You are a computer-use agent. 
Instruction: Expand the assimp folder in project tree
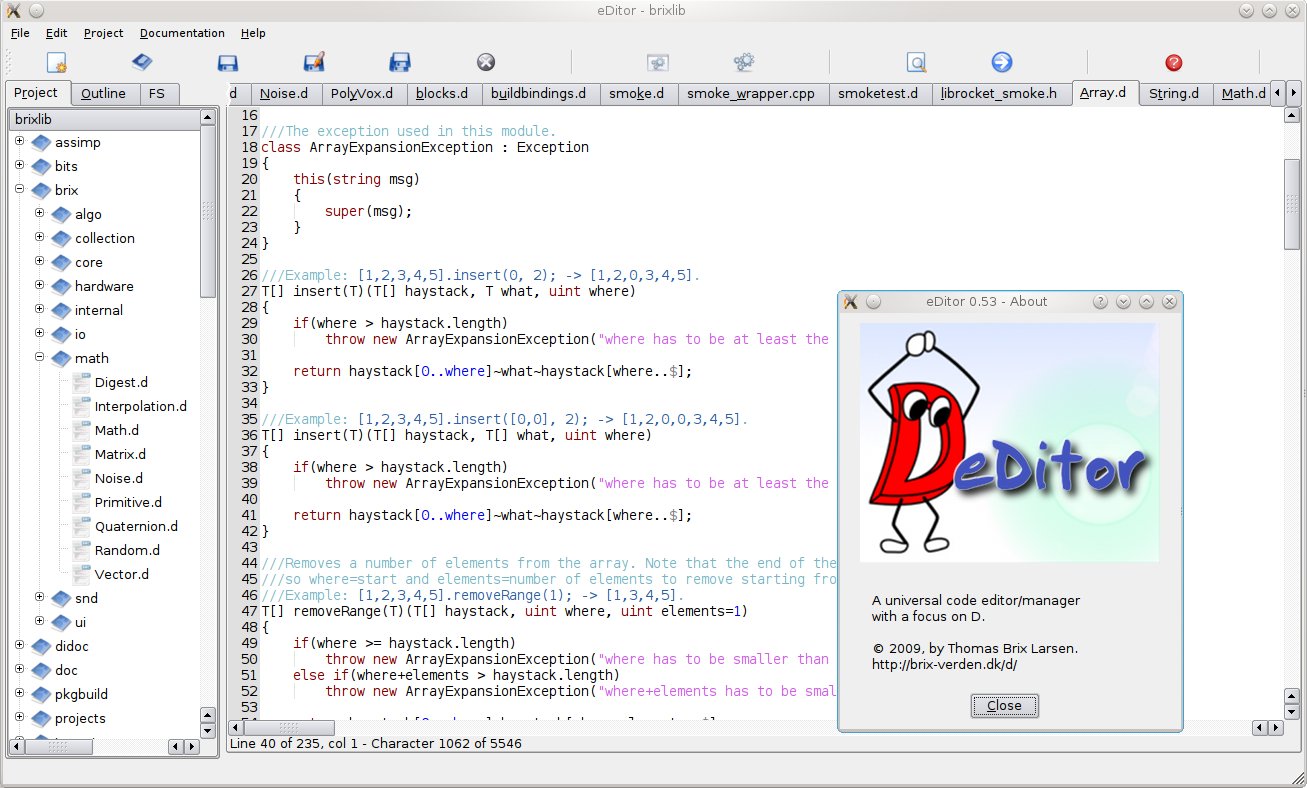(x=19, y=141)
